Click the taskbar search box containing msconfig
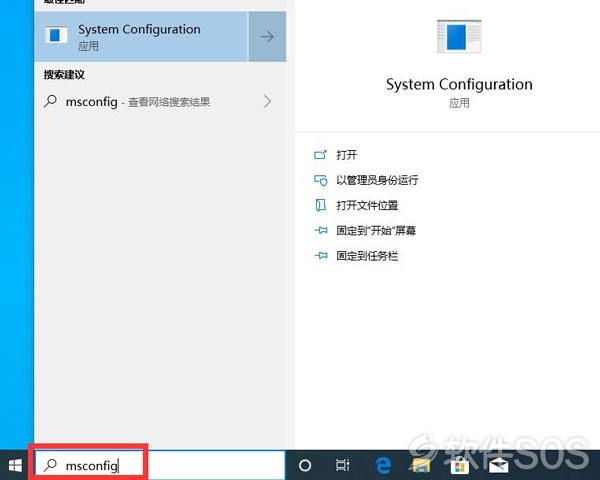 (x=160, y=465)
